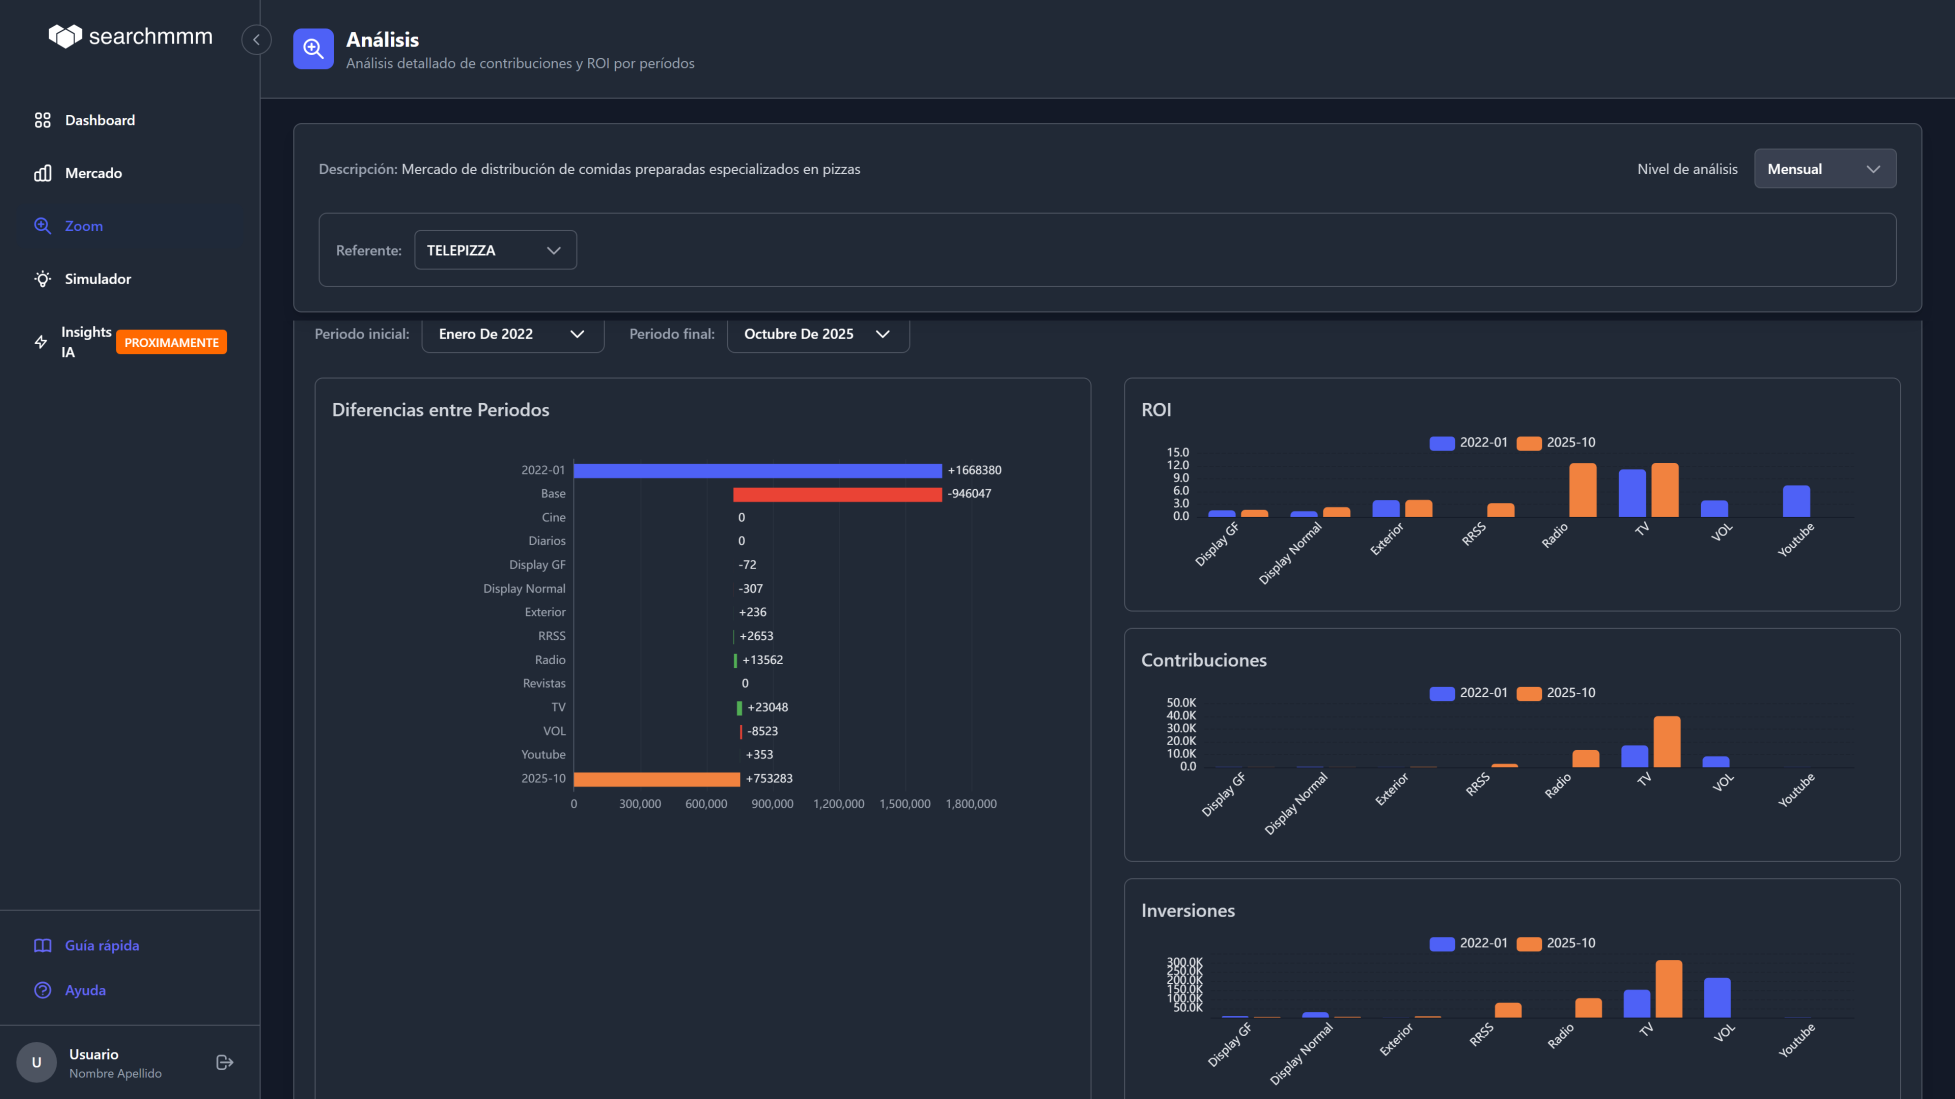Click the orange 2025-10 swatch in ROI legend

coord(1529,443)
